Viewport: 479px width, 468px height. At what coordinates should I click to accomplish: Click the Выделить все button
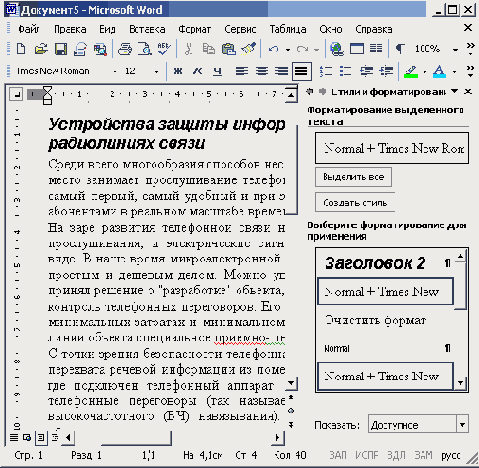(353, 177)
